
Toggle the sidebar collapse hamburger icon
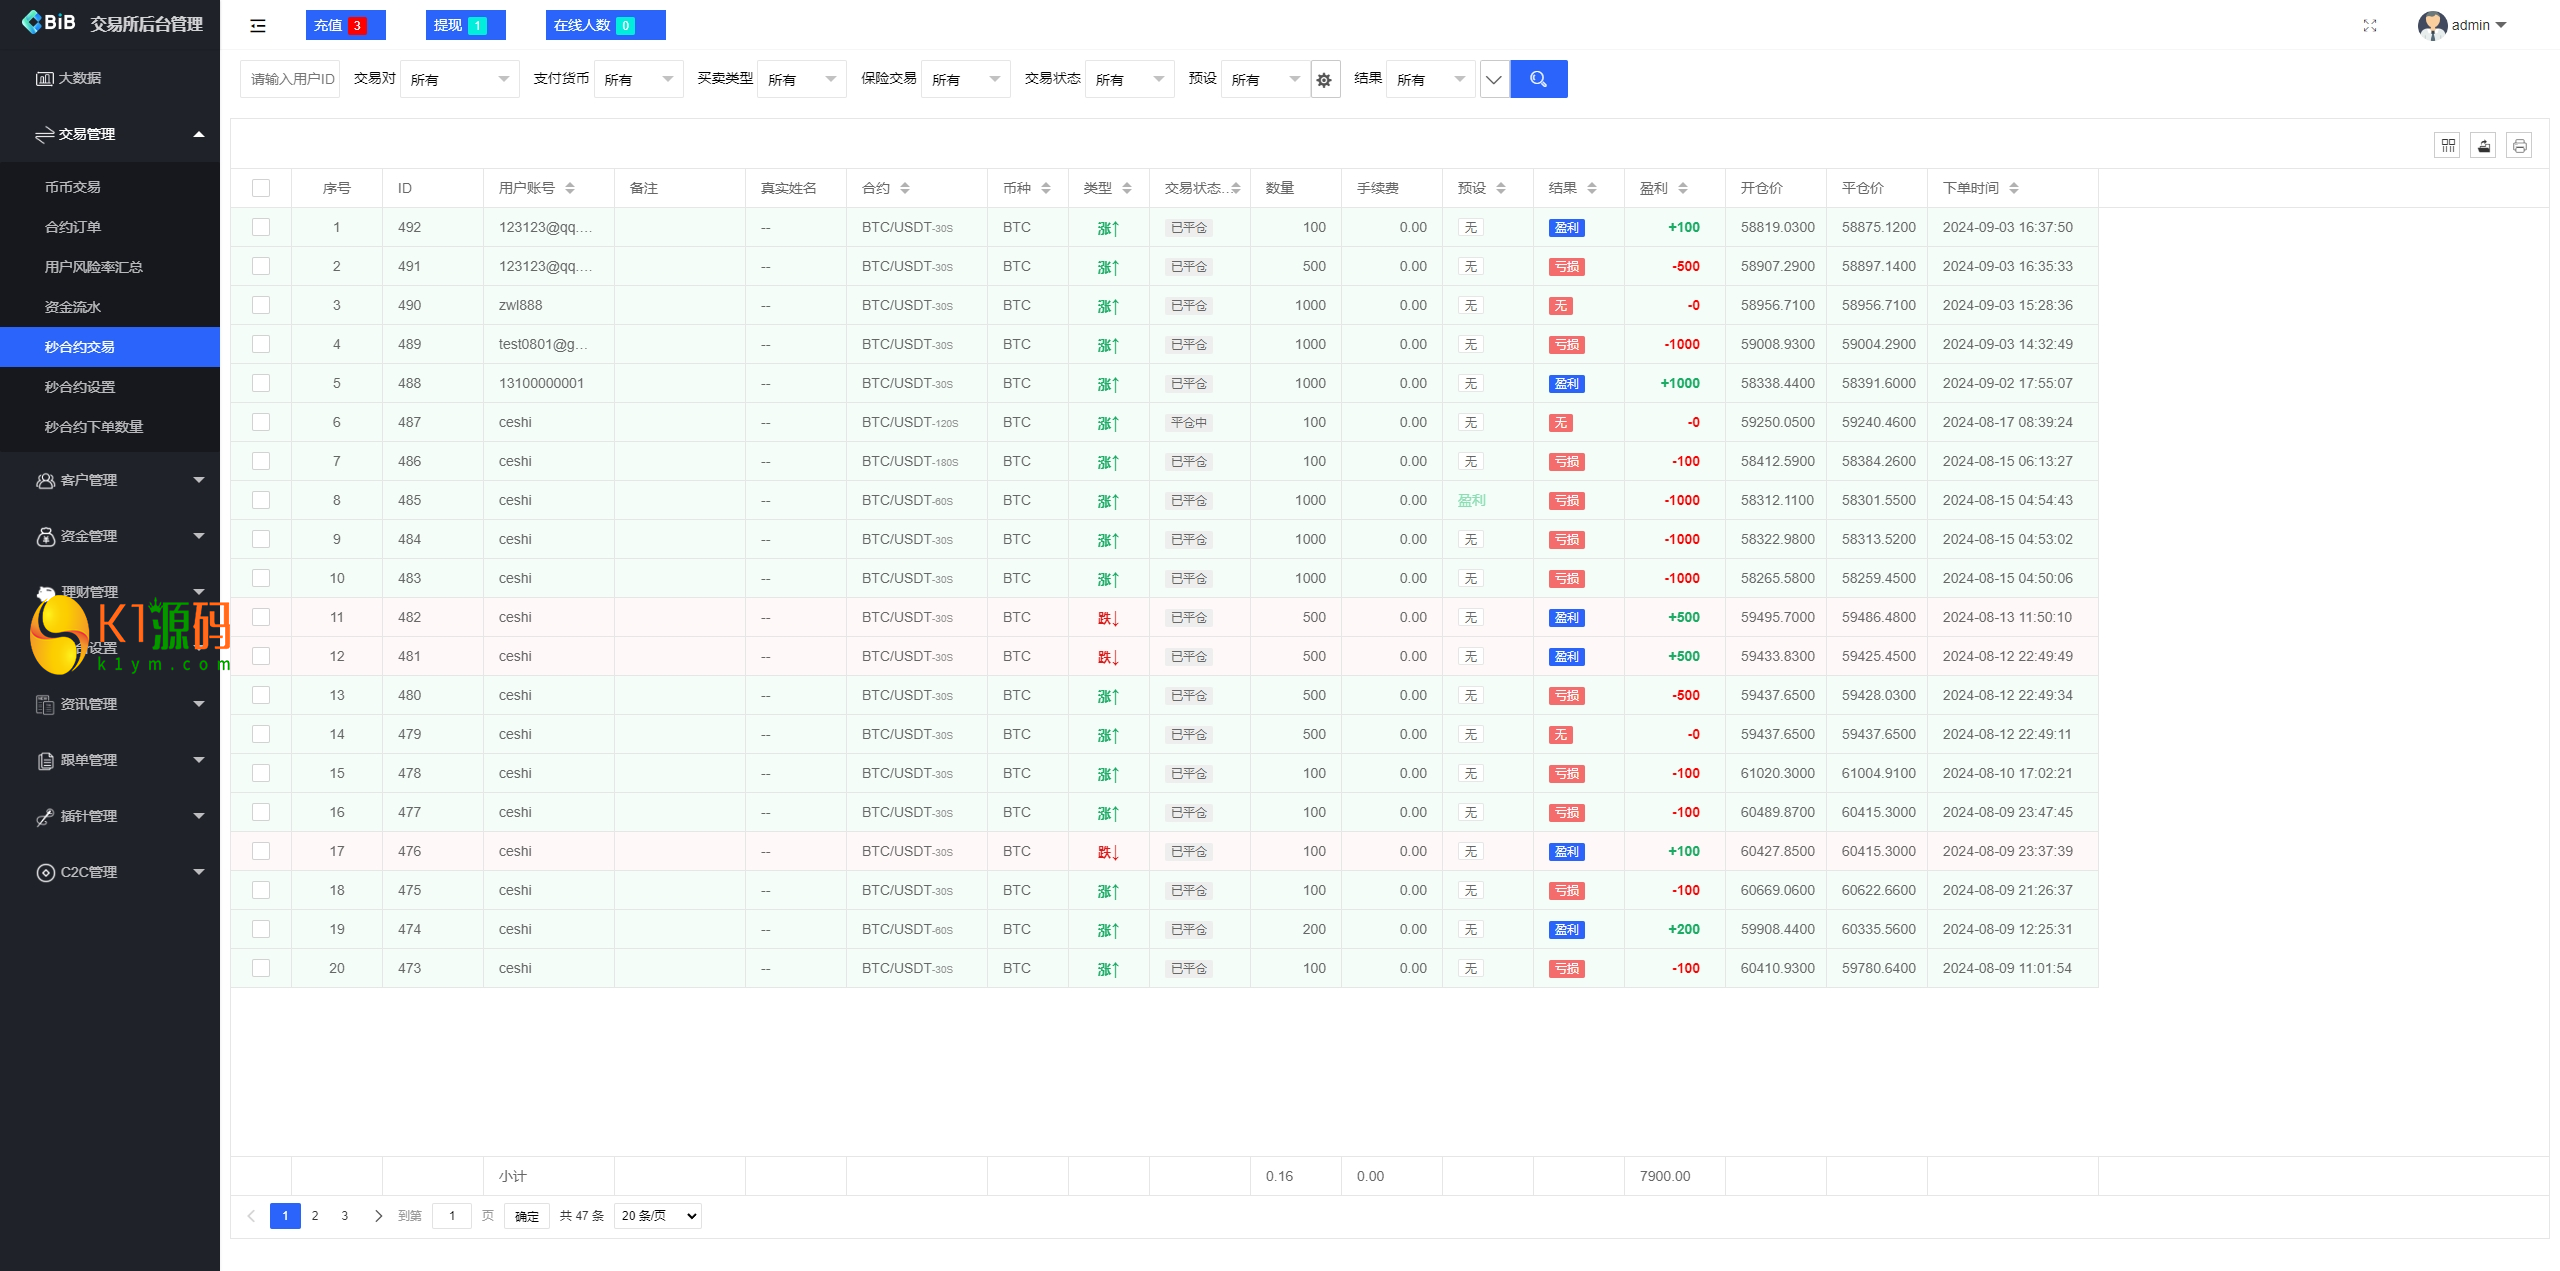258,26
